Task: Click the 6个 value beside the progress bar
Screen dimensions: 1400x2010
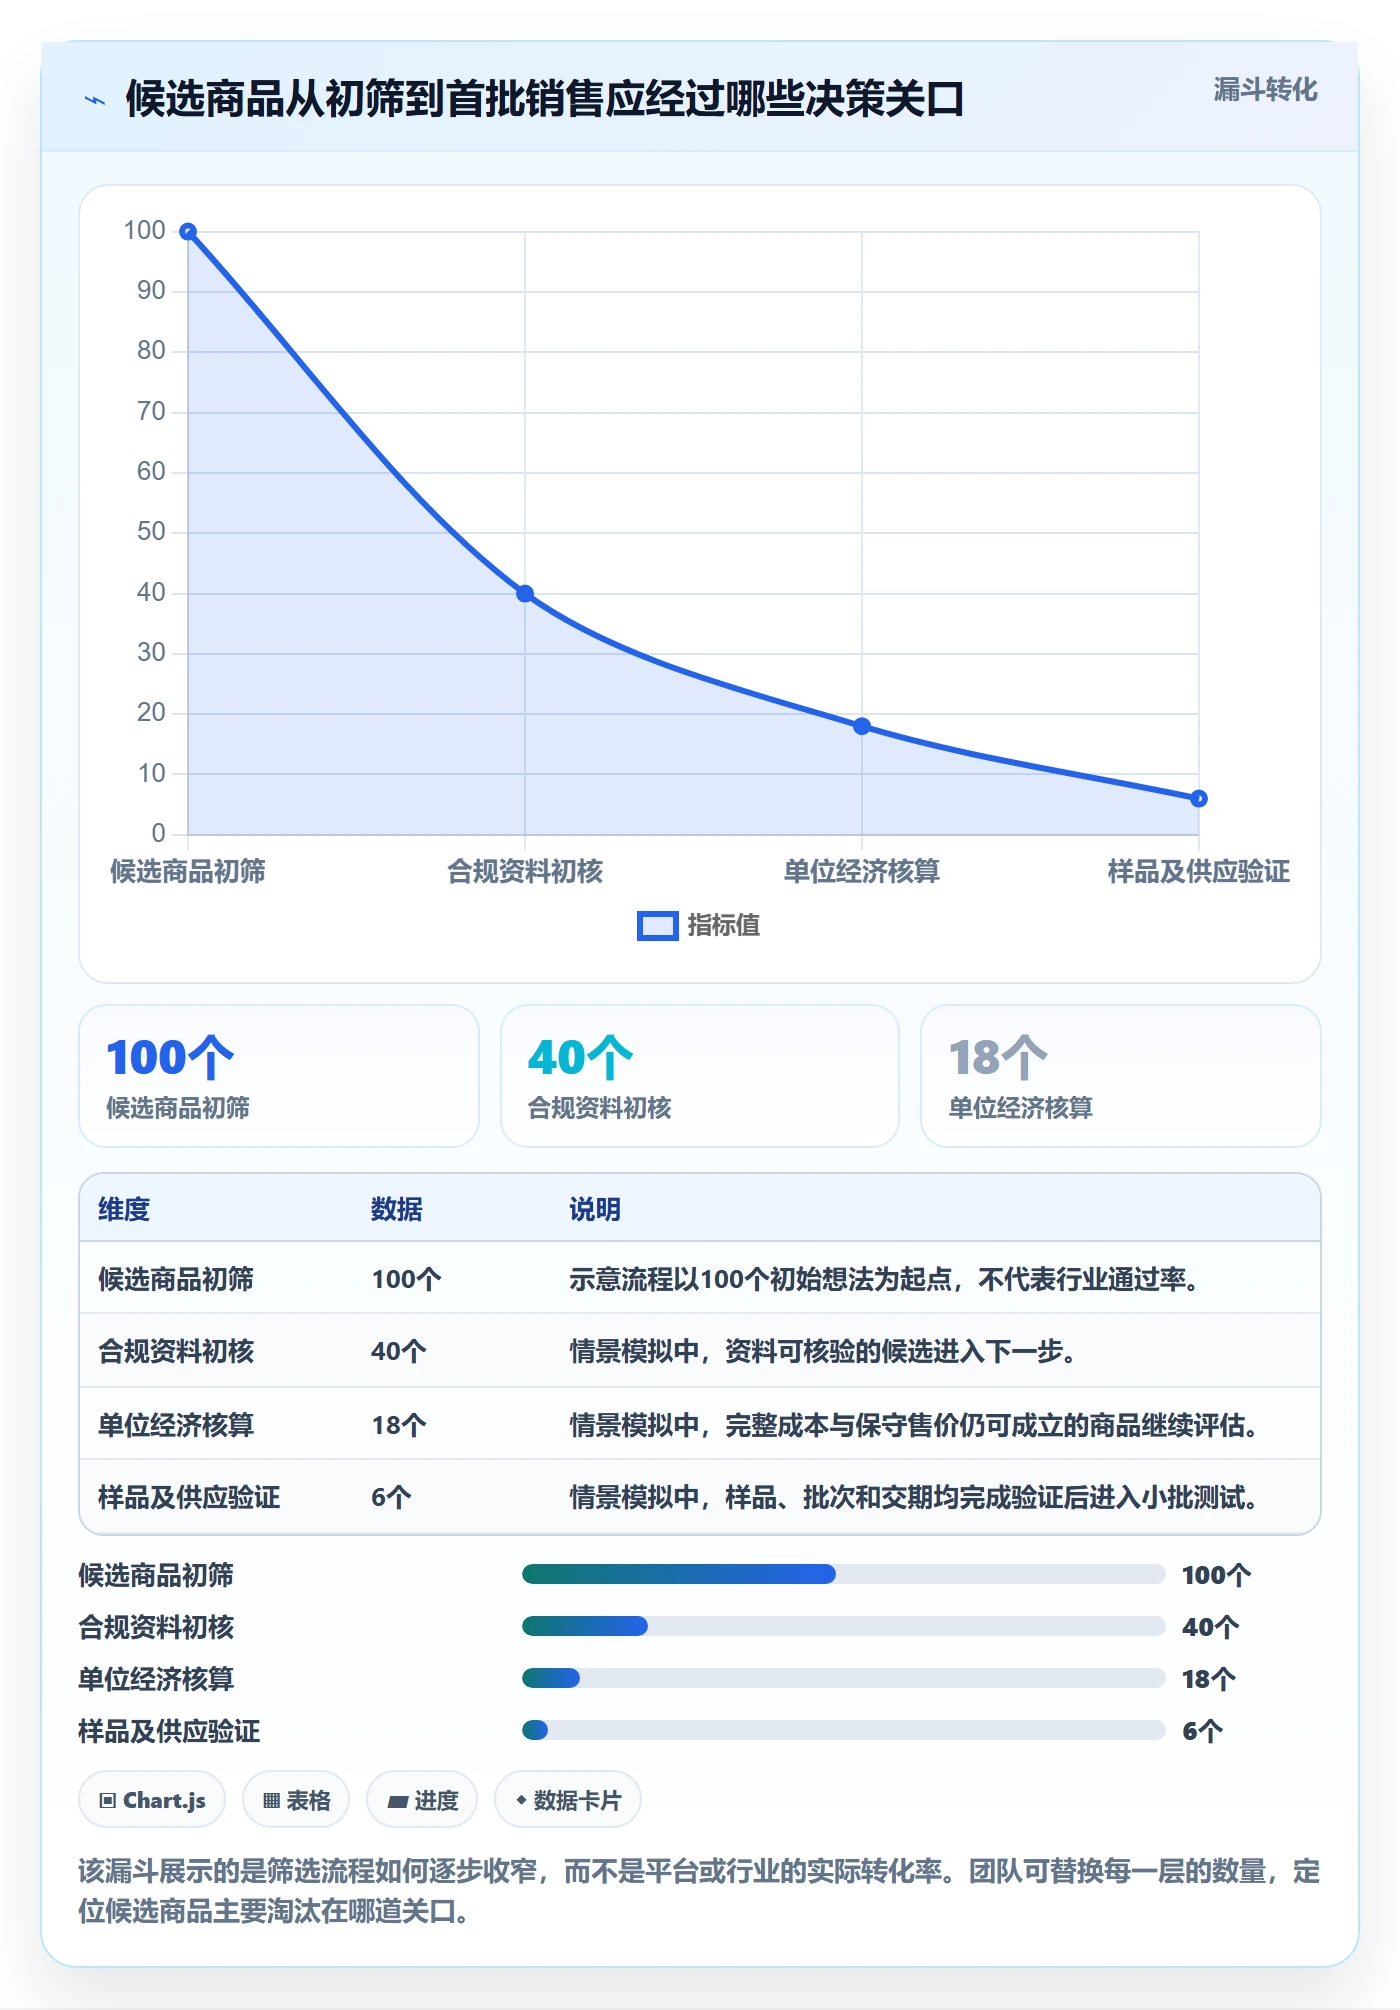Action: click(x=1202, y=1731)
